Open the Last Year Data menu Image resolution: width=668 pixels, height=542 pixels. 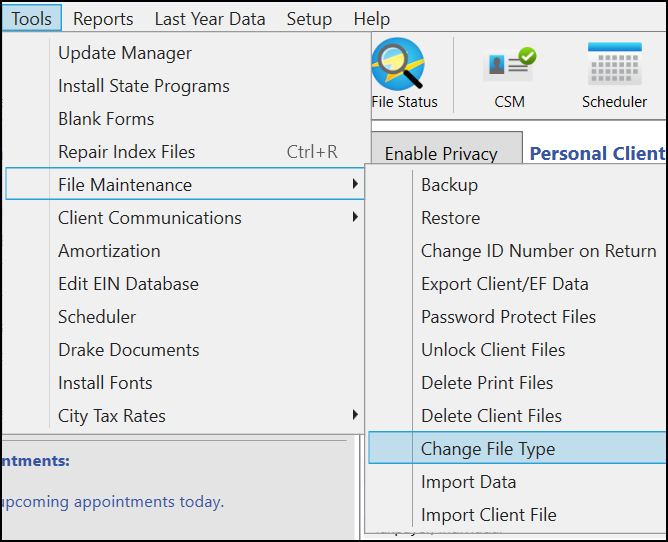pyautogui.click(x=210, y=19)
